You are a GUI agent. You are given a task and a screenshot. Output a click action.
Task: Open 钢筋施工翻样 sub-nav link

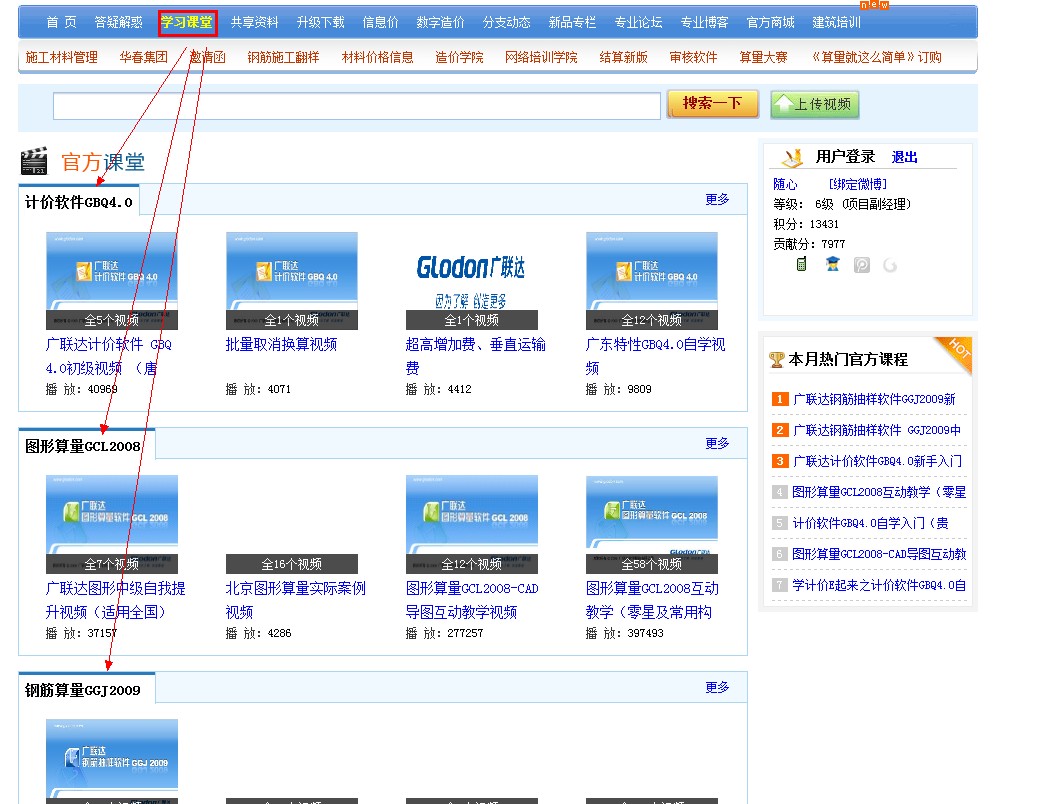283,58
